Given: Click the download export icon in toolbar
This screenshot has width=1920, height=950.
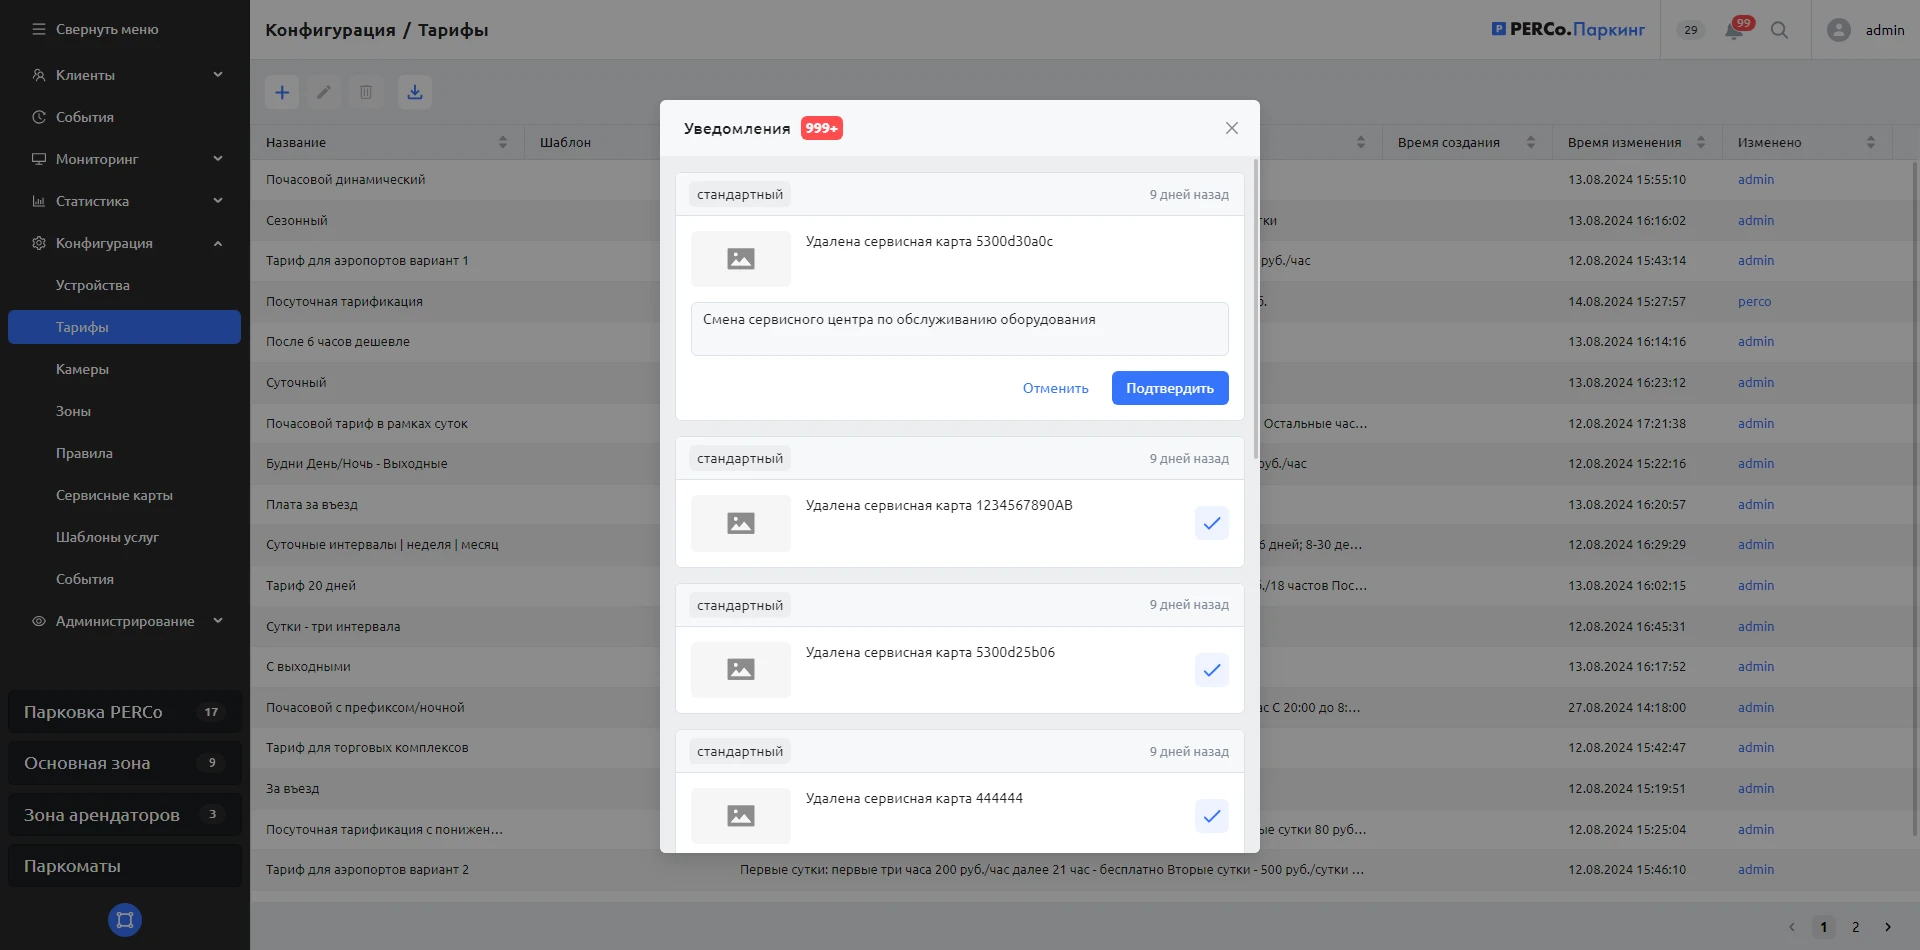Looking at the screenshot, I should click(415, 92).
